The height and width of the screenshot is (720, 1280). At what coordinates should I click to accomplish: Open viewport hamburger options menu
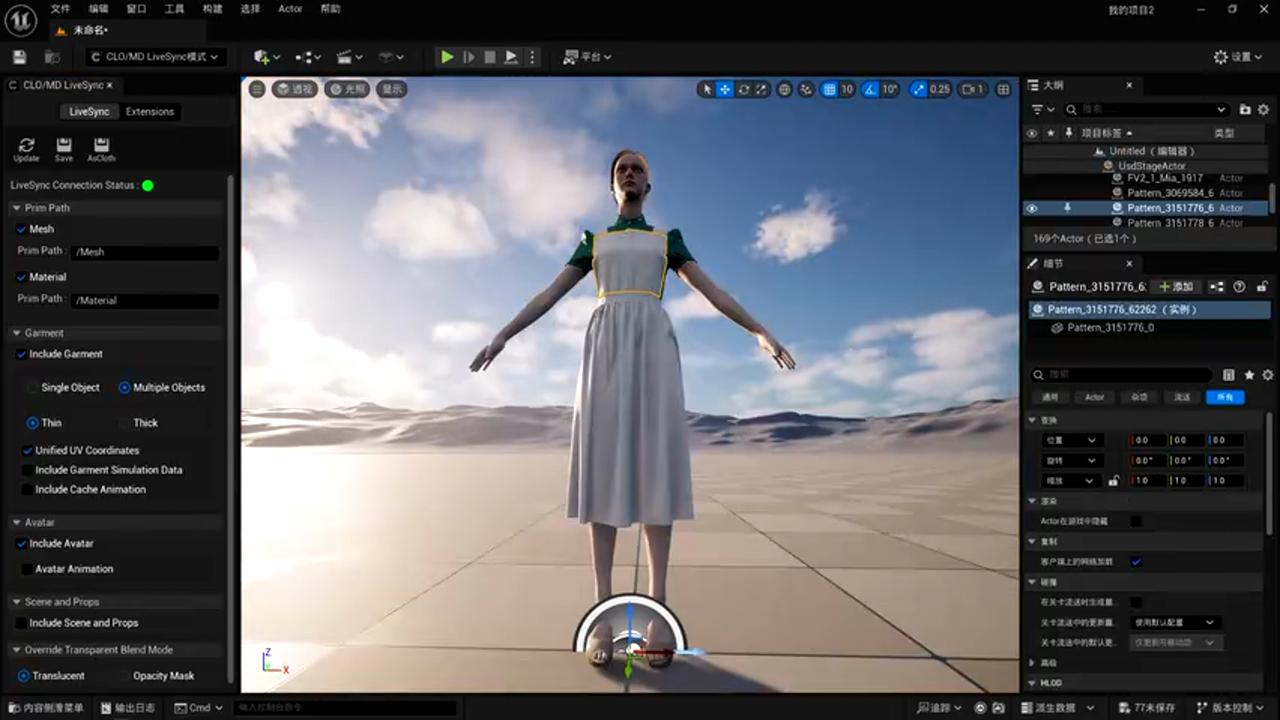pos(257,89)
